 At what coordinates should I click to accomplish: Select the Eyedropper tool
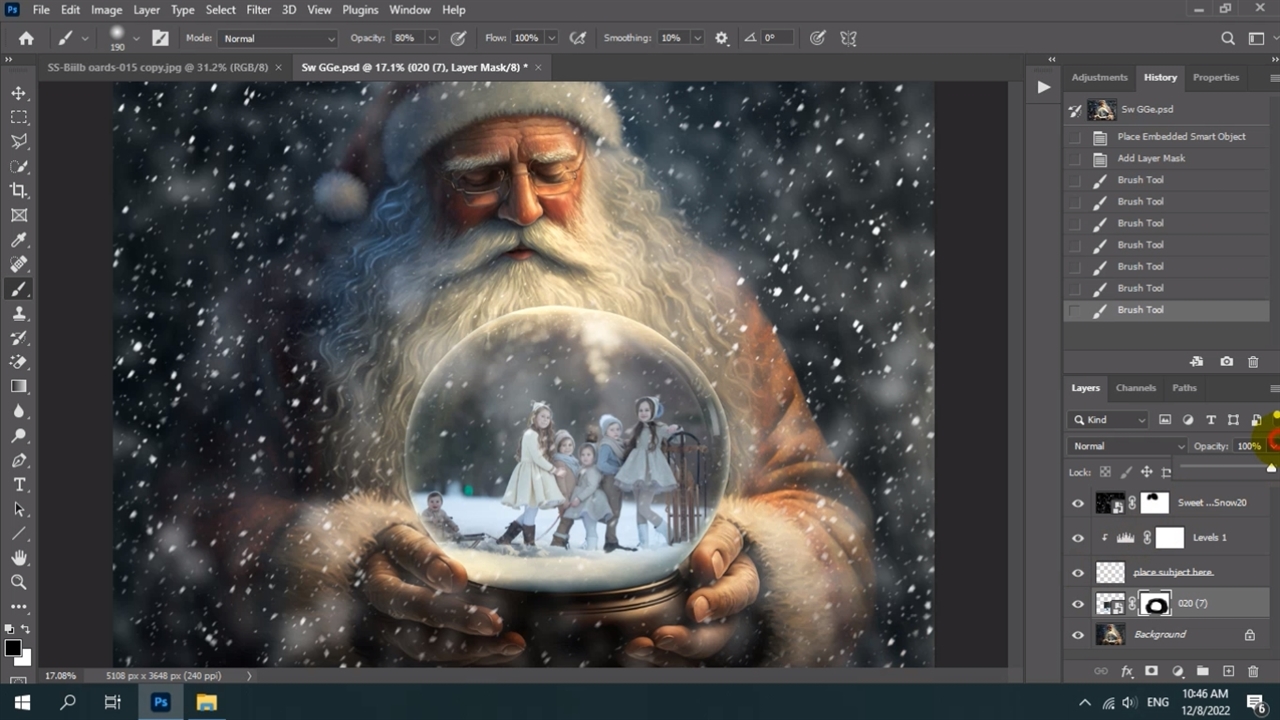pos(19,240)
